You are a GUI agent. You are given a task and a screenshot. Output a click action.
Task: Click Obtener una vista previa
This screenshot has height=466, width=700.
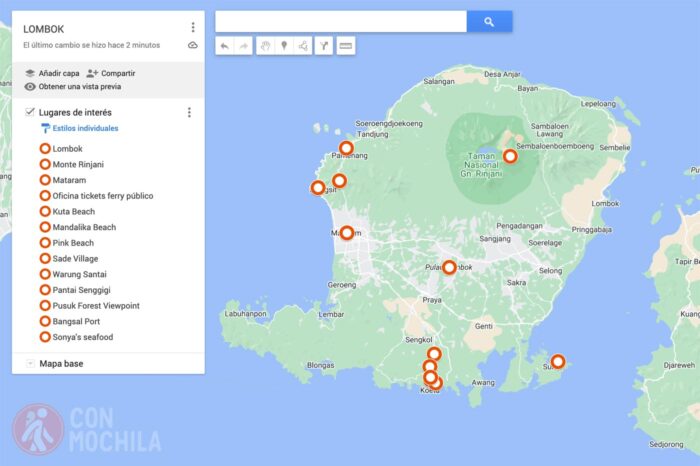tap(73, 87)
